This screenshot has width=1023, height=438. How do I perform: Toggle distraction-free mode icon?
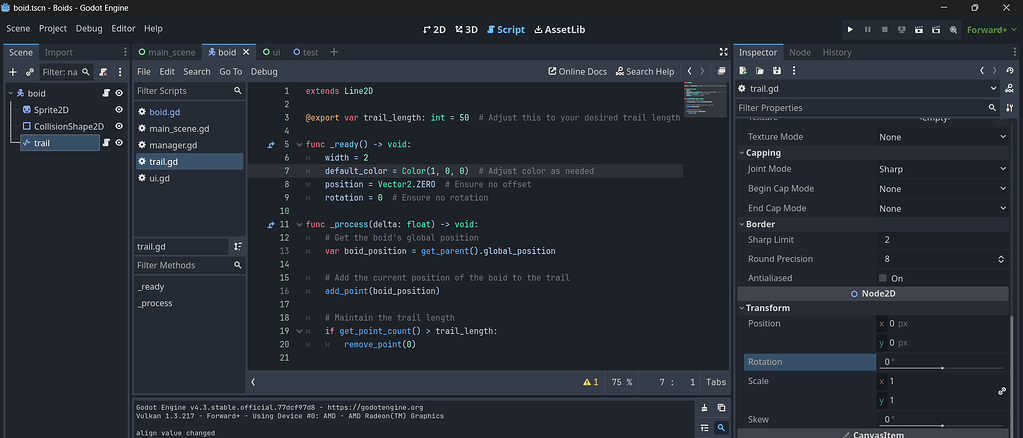[723, 52]
